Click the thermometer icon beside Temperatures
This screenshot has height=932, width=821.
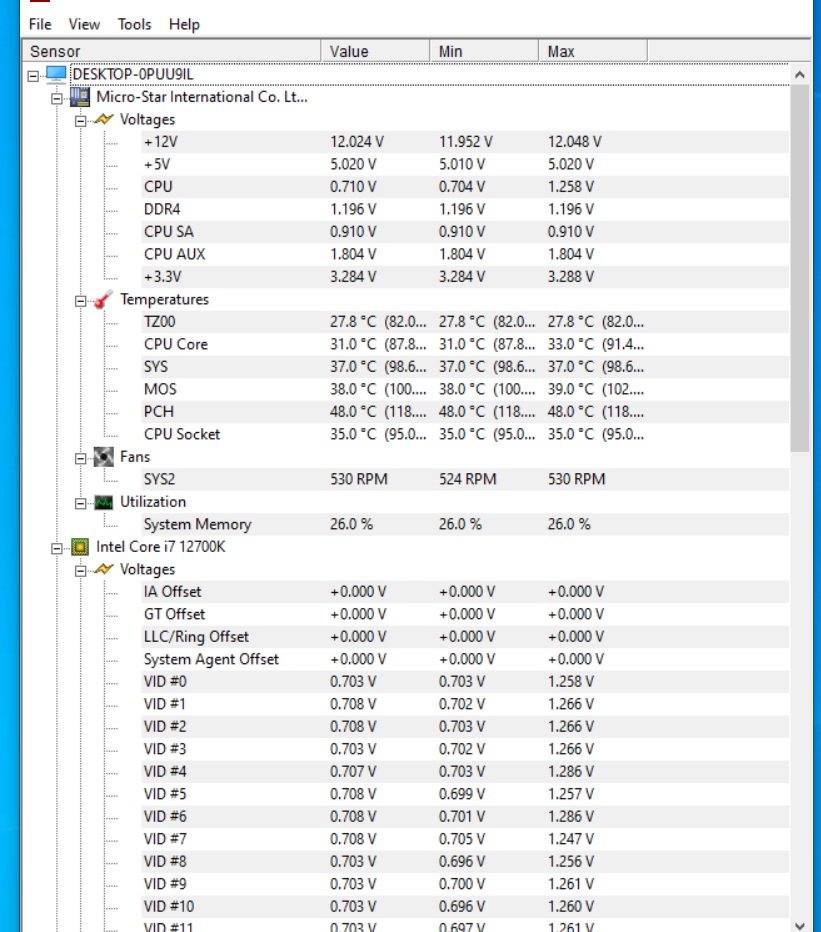[x=103, y=299]
